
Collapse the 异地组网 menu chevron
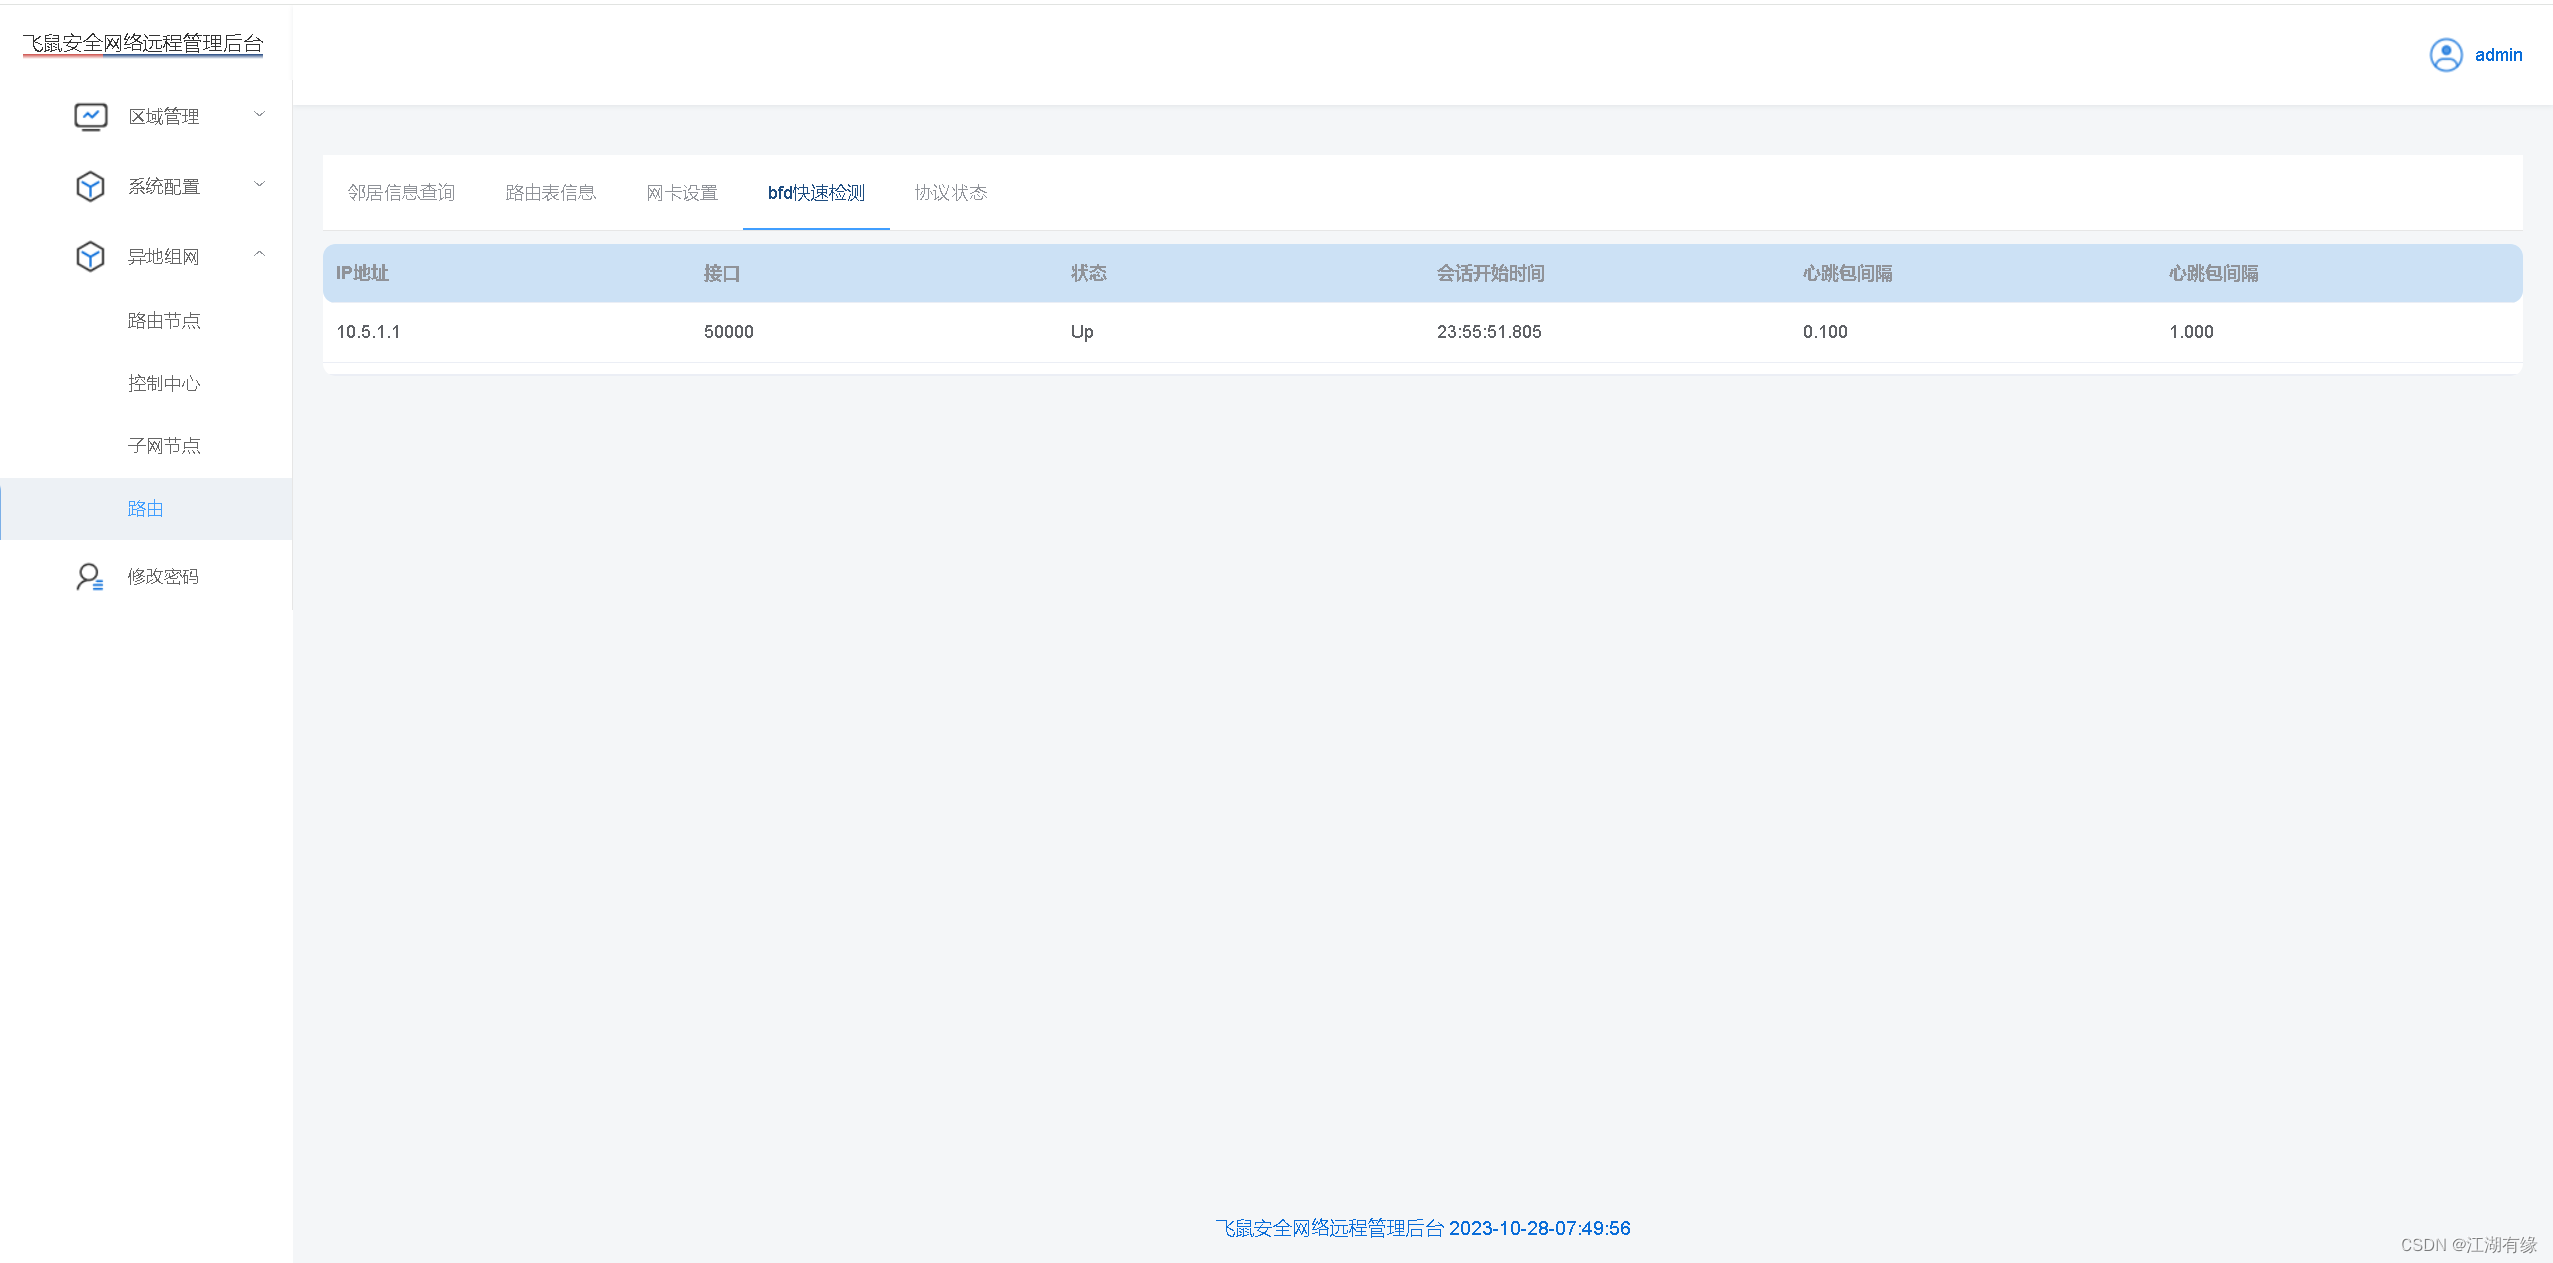tap(259, 255)
